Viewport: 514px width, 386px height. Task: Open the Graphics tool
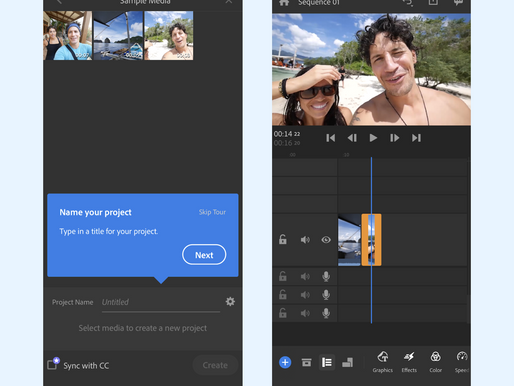(383, 362)
